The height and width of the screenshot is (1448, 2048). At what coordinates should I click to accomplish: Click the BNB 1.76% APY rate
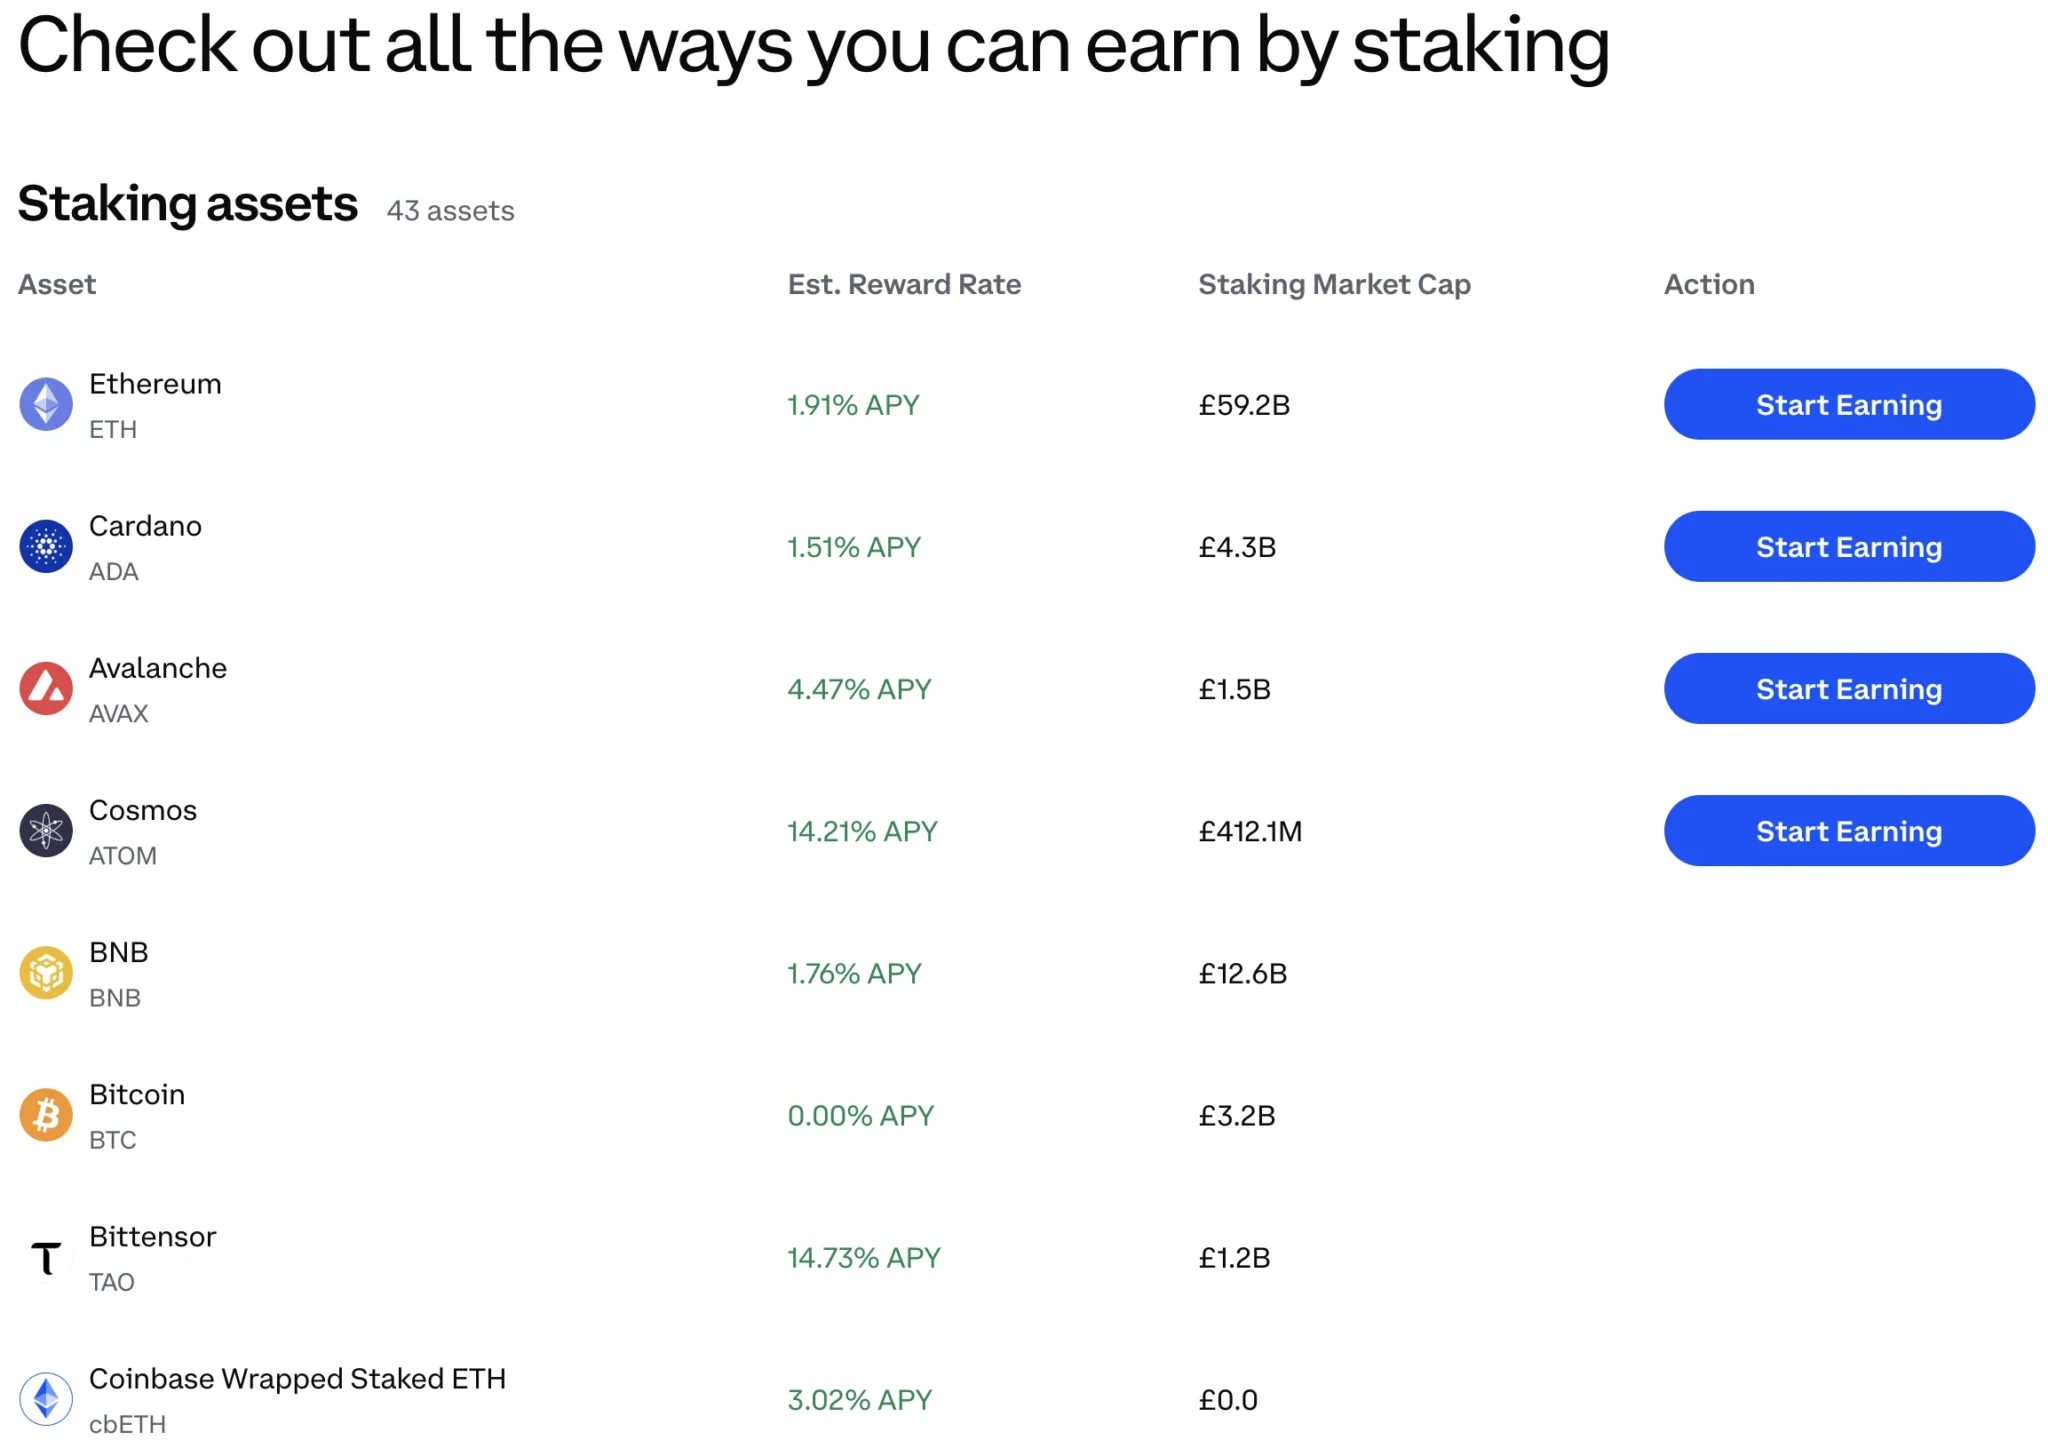click(854, 974)
